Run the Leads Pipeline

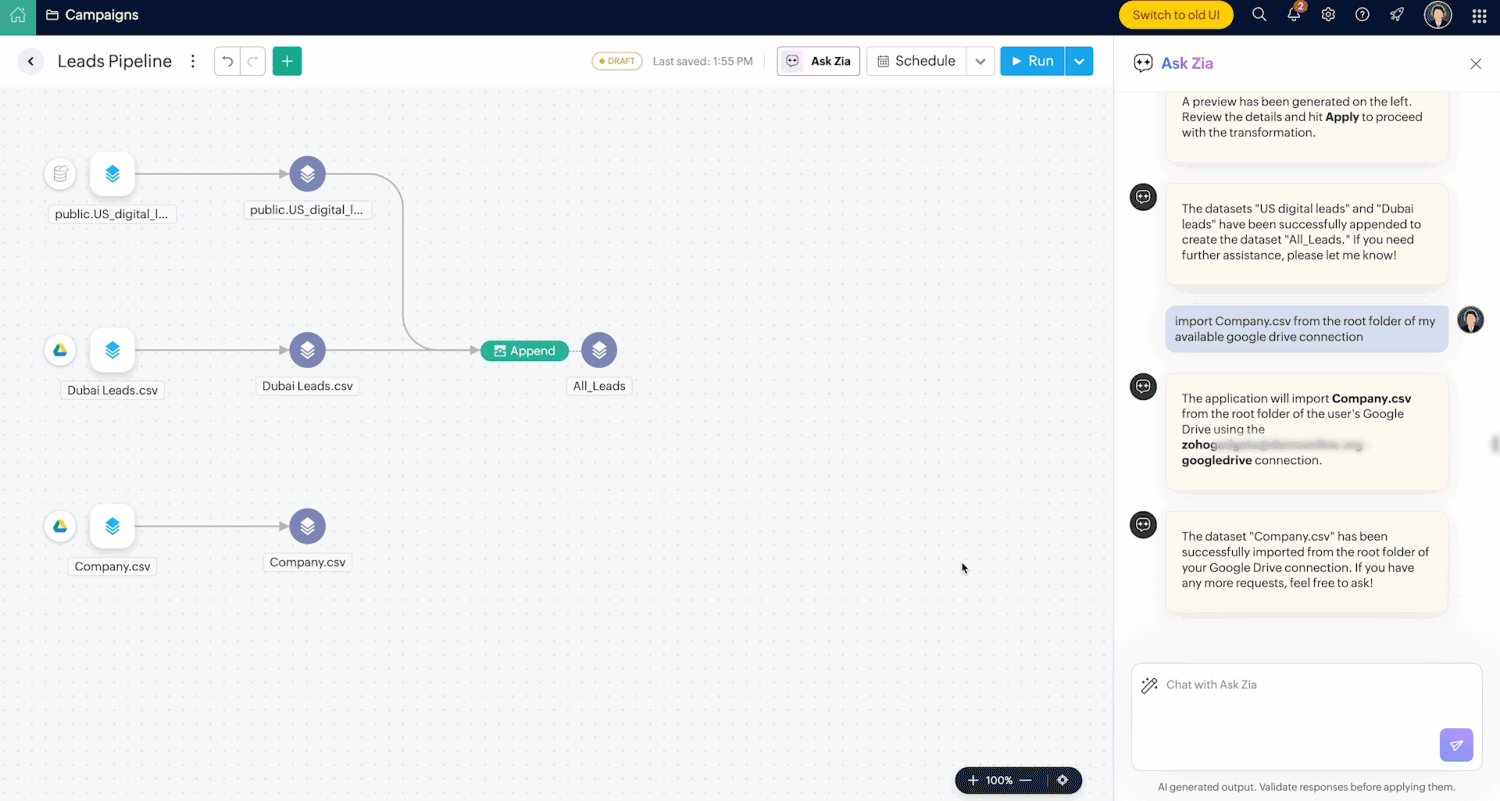tap(1032, 61)
